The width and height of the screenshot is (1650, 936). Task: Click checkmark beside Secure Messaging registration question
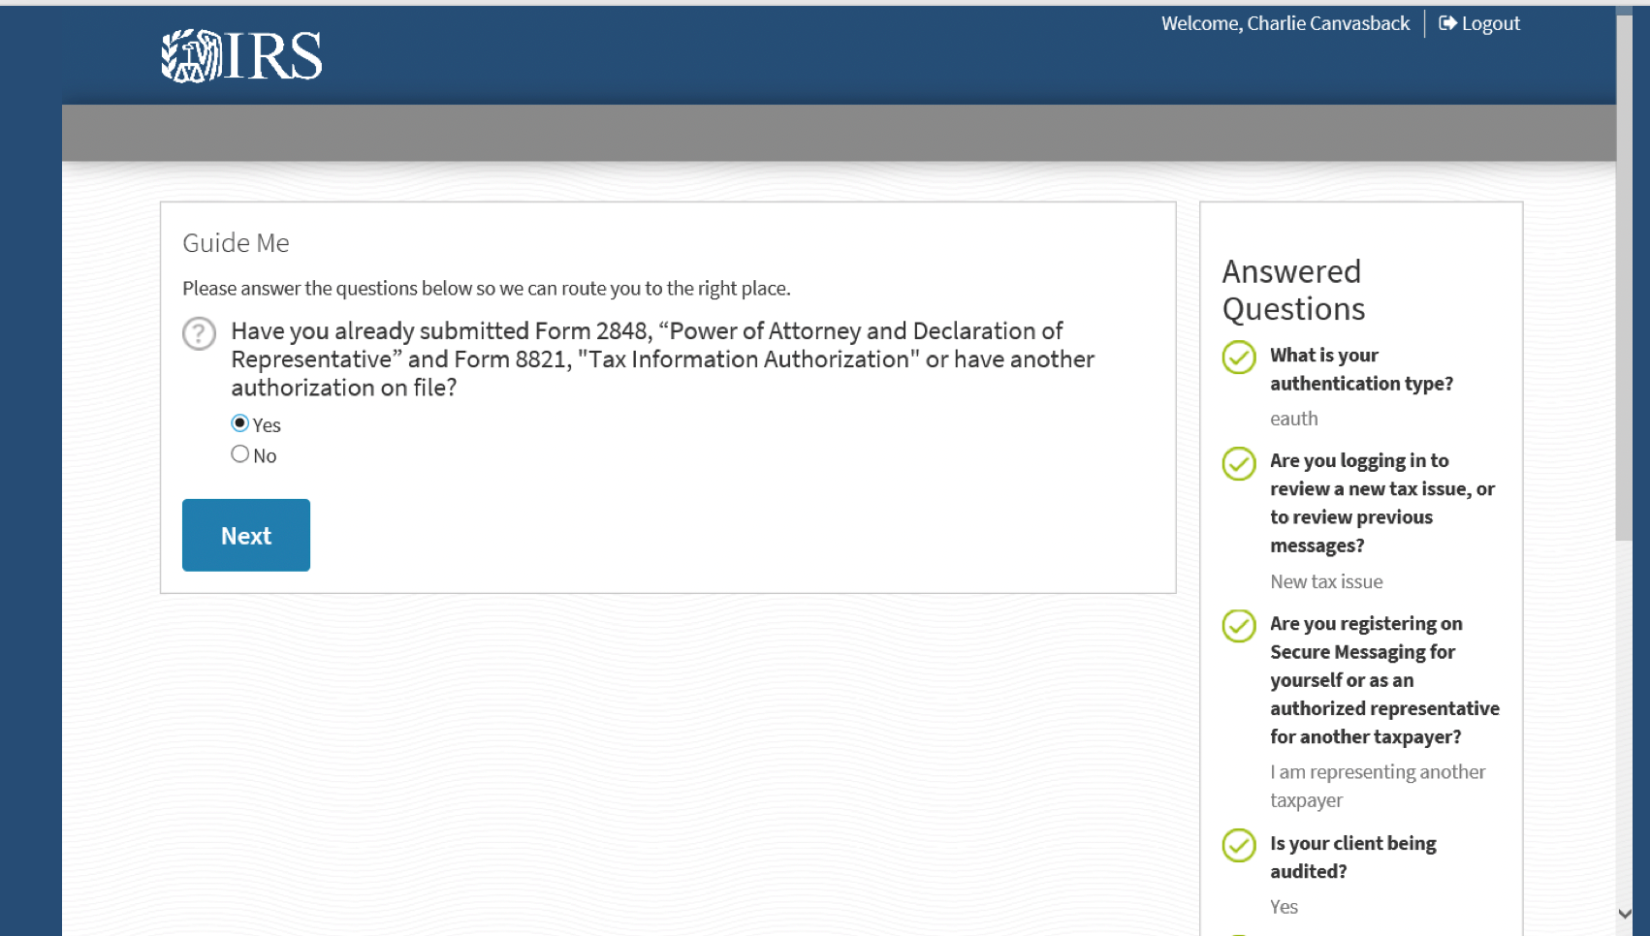[x=1238, y=626]
